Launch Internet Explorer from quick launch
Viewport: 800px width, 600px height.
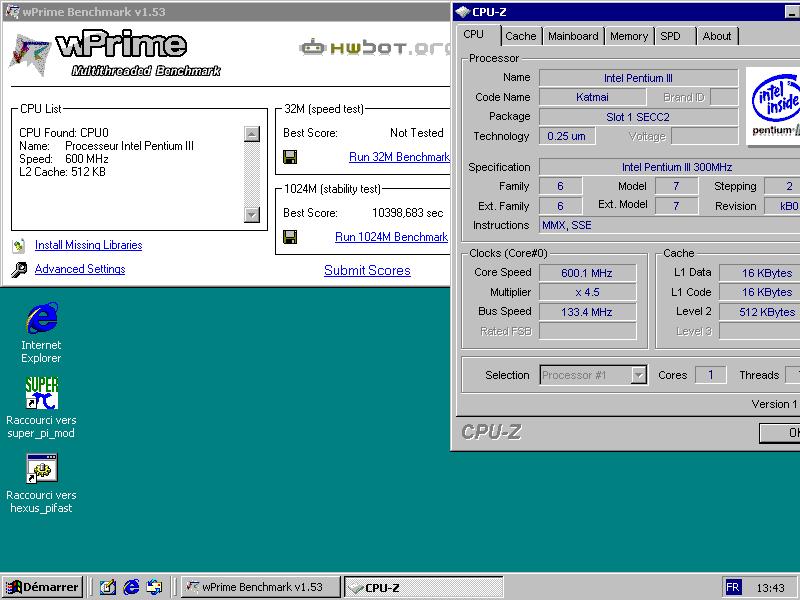click(131, 587)
